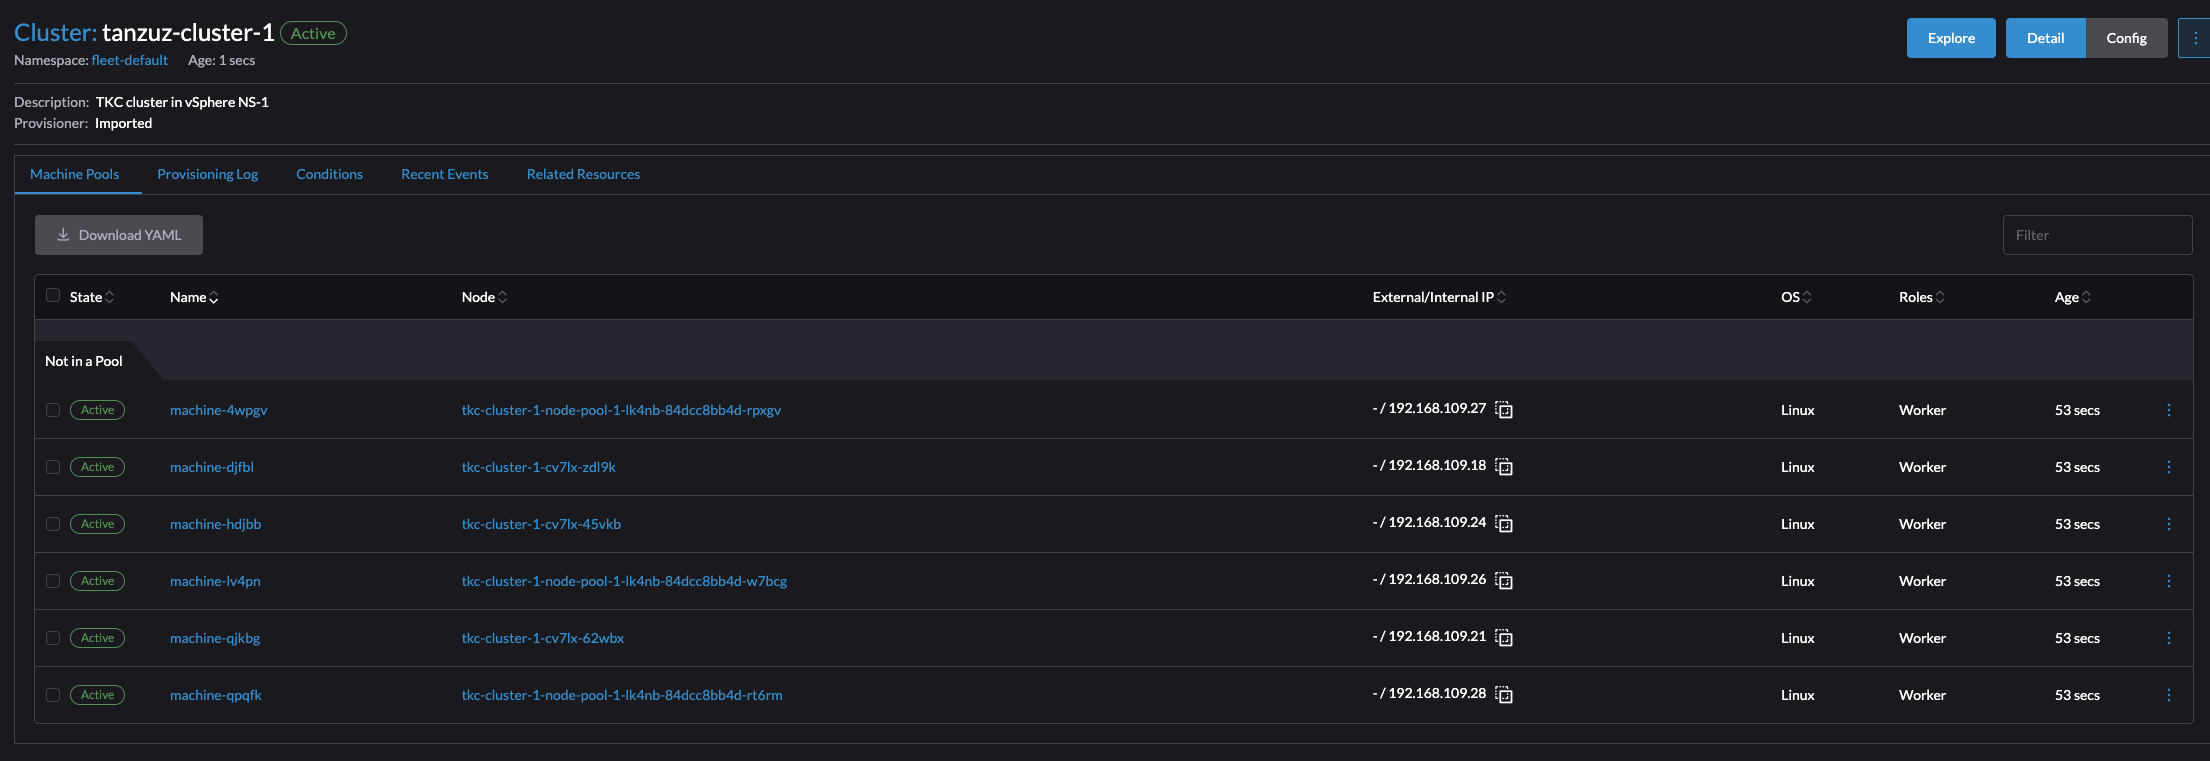Open the Related Resources tab
Screen dimensions: 2210x761
[584, 174]
